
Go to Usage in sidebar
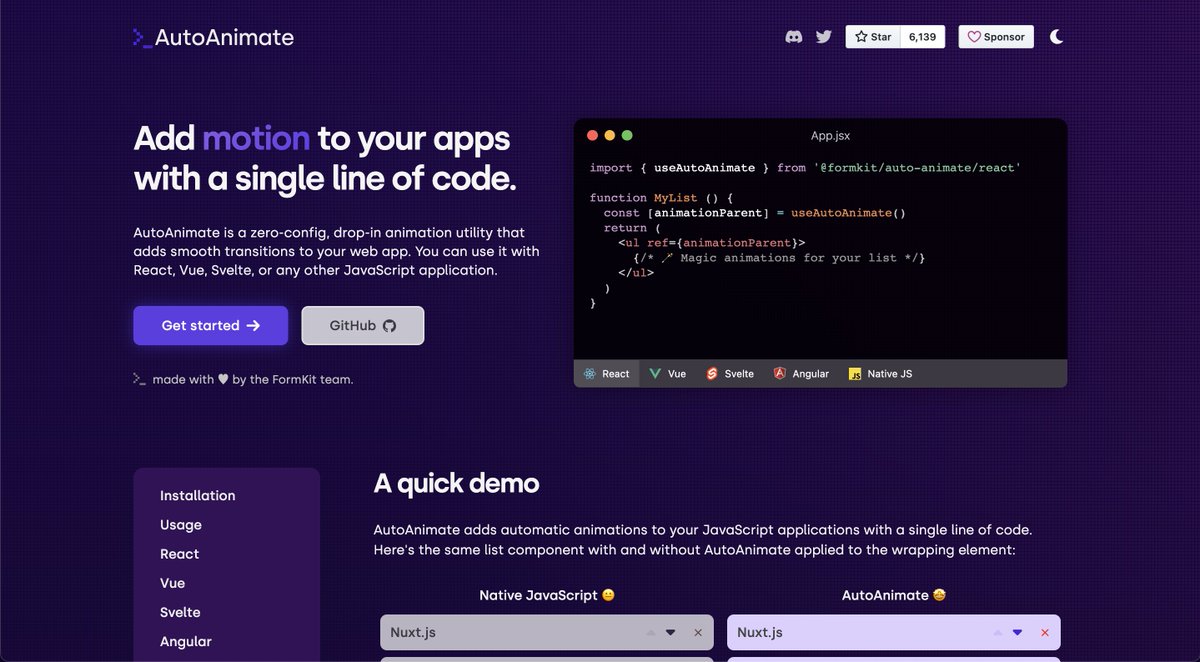(181, 524)
